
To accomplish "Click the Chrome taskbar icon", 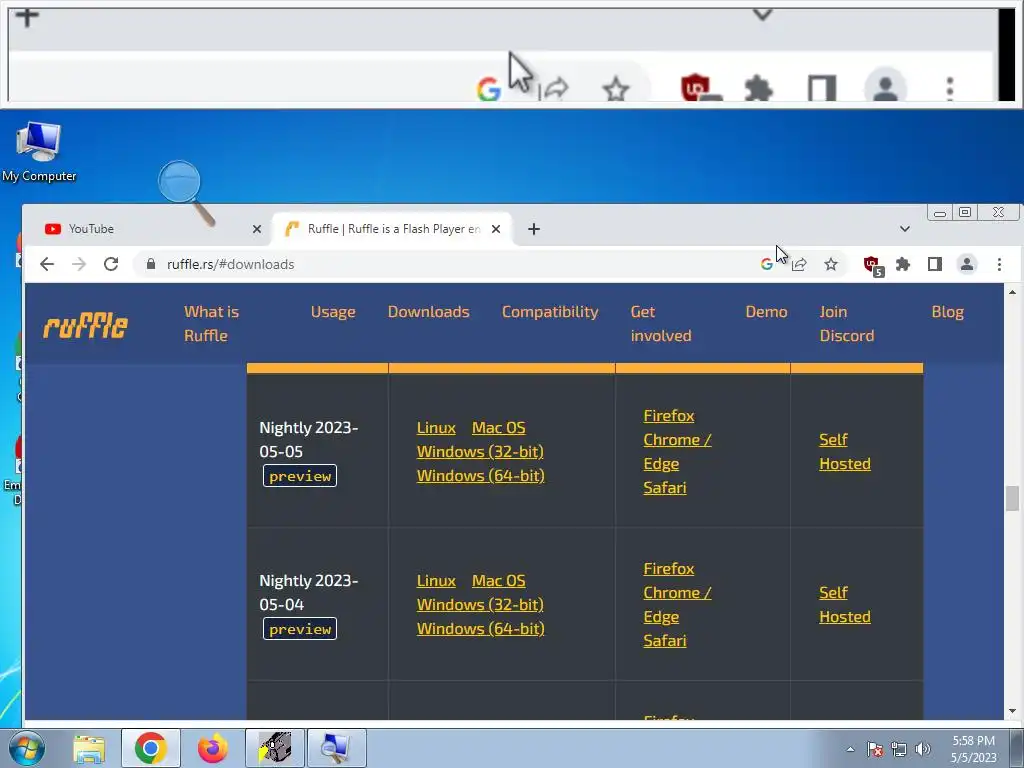I will point(151,748).
